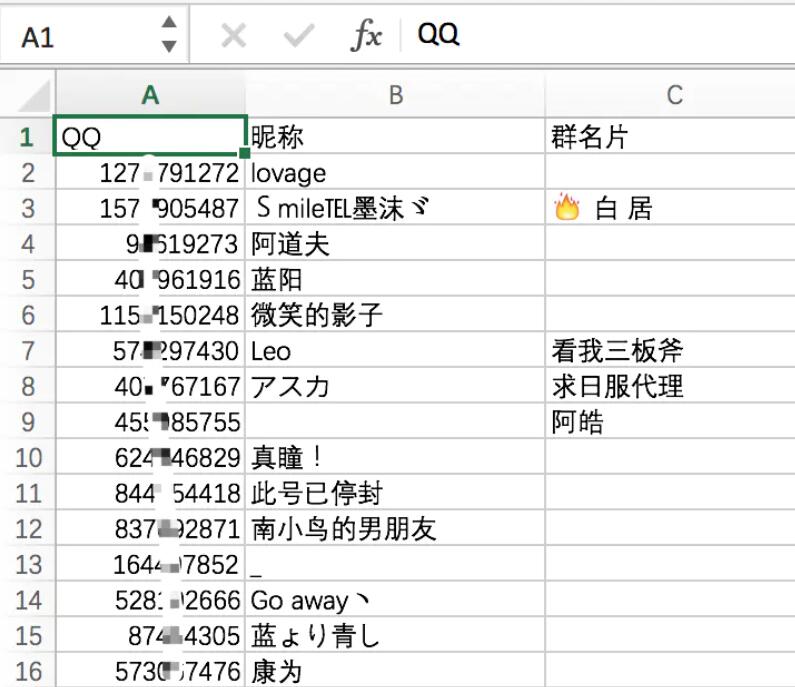Click the 群名片 header cell
This screenshot has height=687, width=795.
pyautogui.click(x=670, y=136)
